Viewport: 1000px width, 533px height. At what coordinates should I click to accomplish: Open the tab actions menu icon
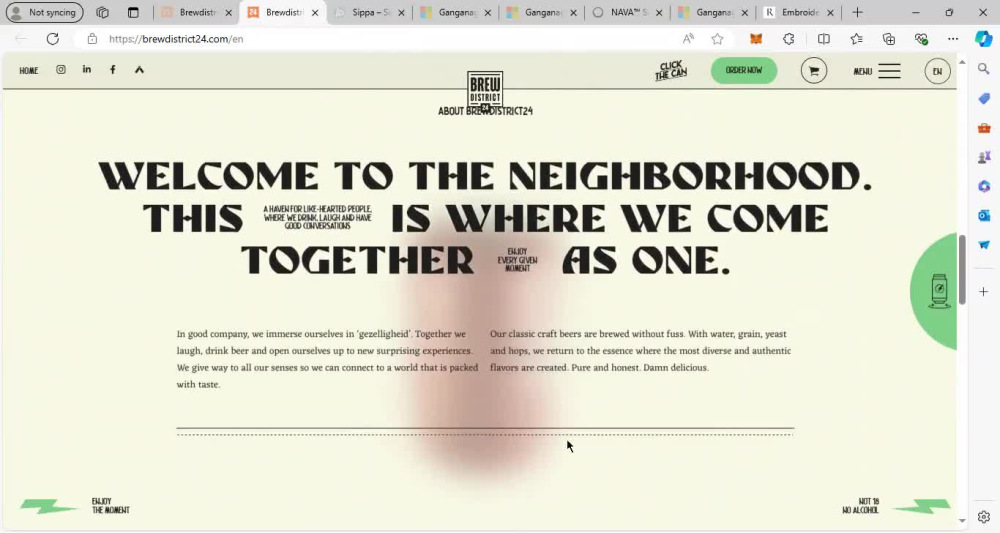[133, 12]
